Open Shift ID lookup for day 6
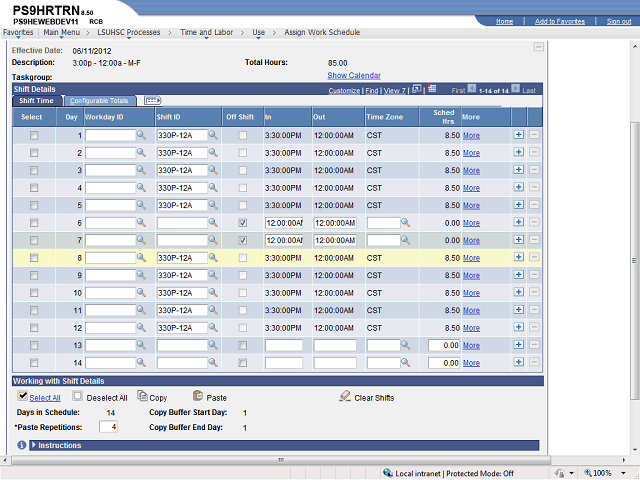640x480 pixels. point(213,222)
